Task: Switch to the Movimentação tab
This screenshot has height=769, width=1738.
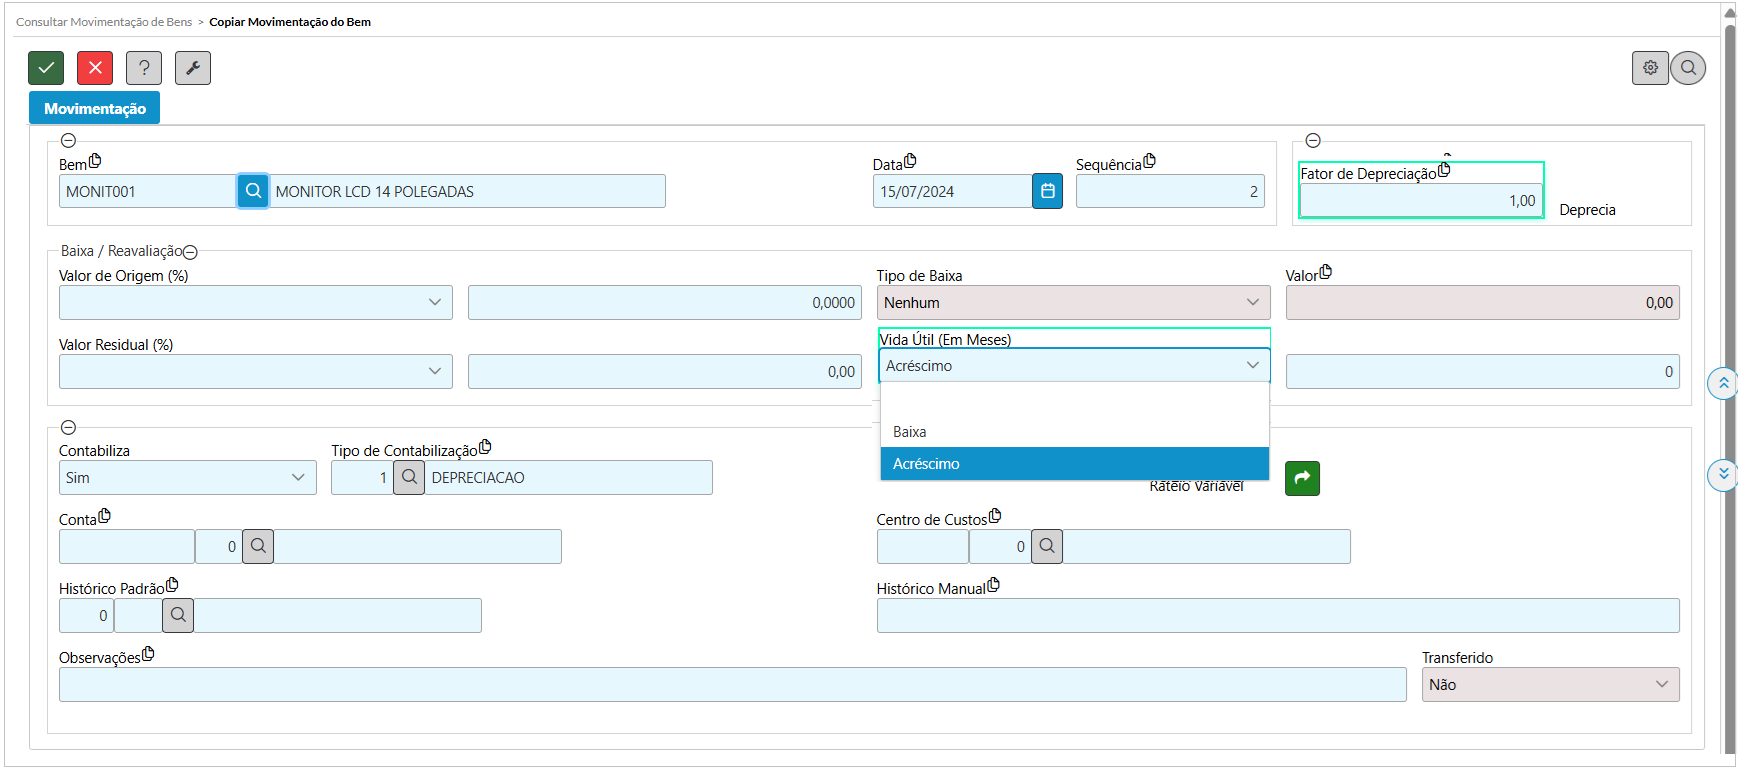Action: point(95,108)
